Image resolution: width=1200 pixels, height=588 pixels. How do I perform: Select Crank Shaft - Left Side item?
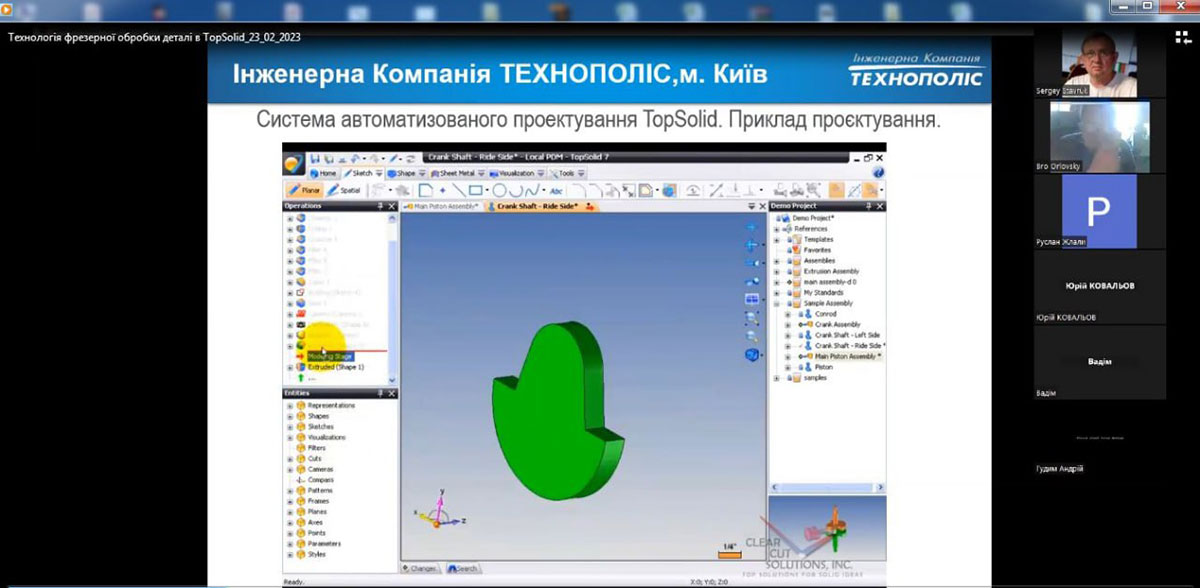coord(847,335)
